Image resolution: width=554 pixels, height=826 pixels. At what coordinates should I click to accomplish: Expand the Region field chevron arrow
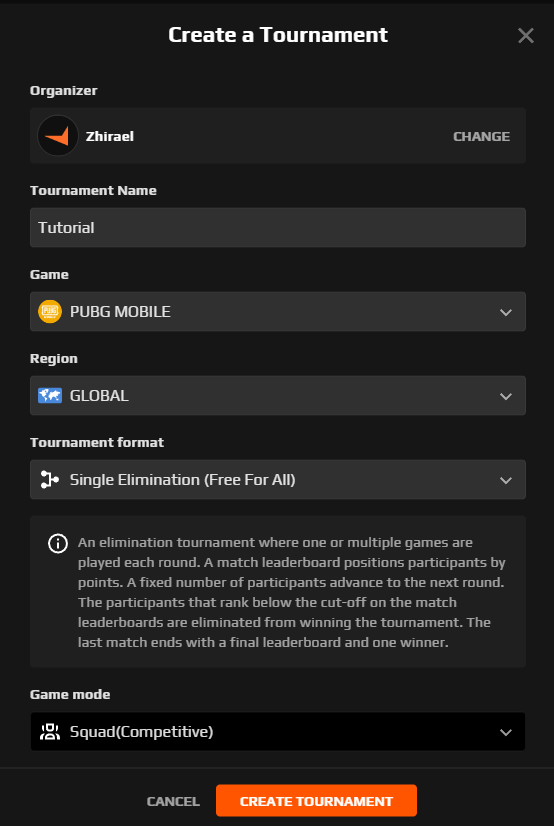pos(506,396)
